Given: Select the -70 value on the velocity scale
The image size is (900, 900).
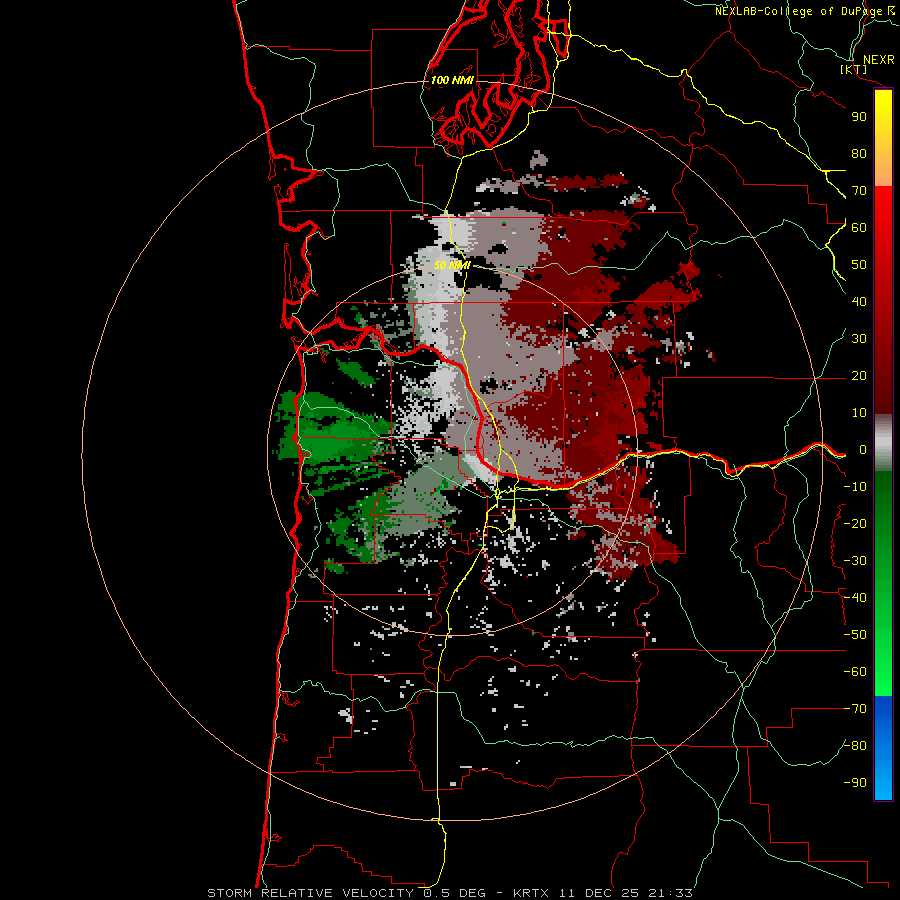Looking at the screenshot, I should (x=855, y=709).
